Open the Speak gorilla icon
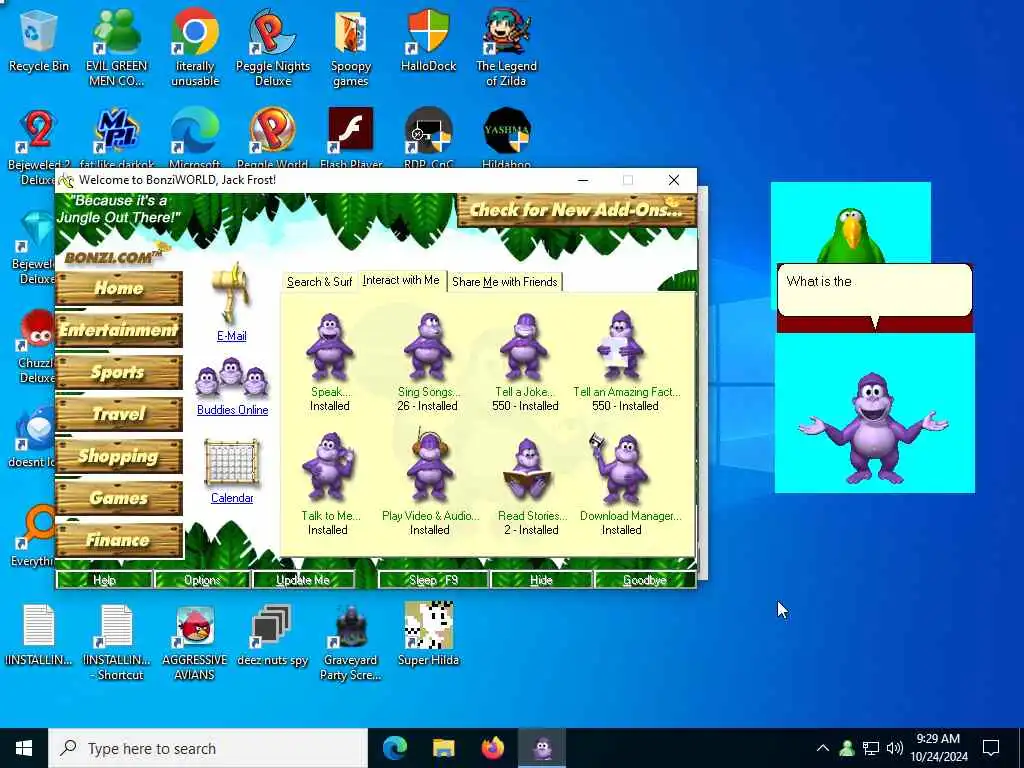The width and height of the screenshot is (1024, 768). [x=330, y=347]
